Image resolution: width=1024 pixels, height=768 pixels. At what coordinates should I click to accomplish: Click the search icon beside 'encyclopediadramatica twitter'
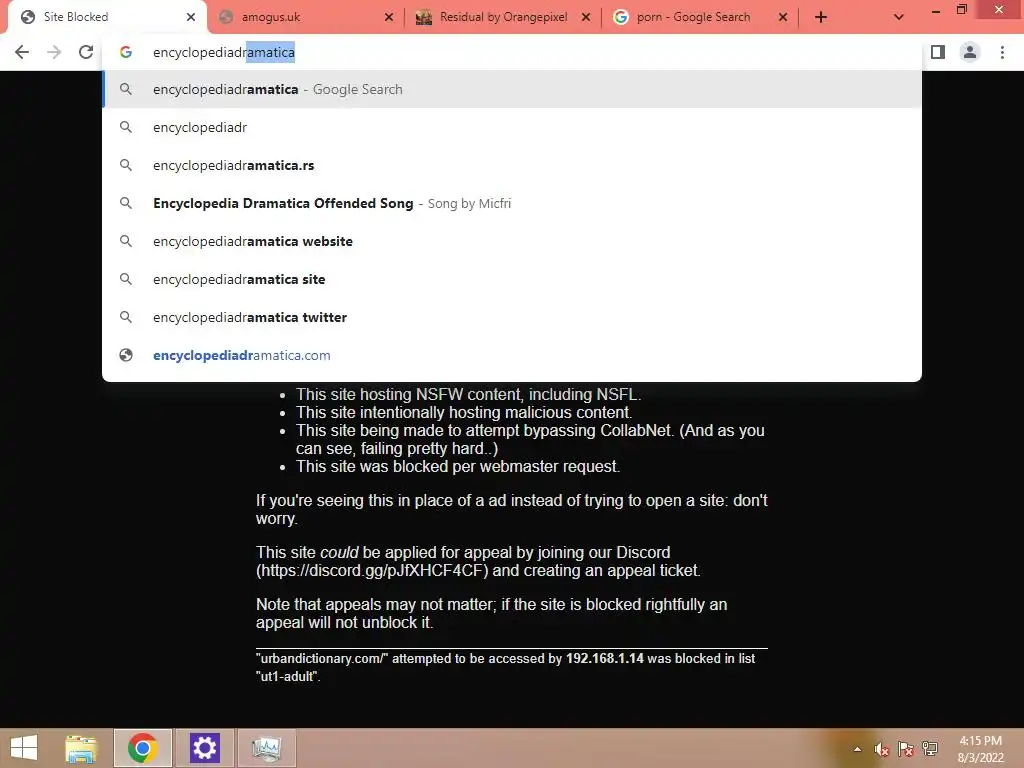(126, 317)
